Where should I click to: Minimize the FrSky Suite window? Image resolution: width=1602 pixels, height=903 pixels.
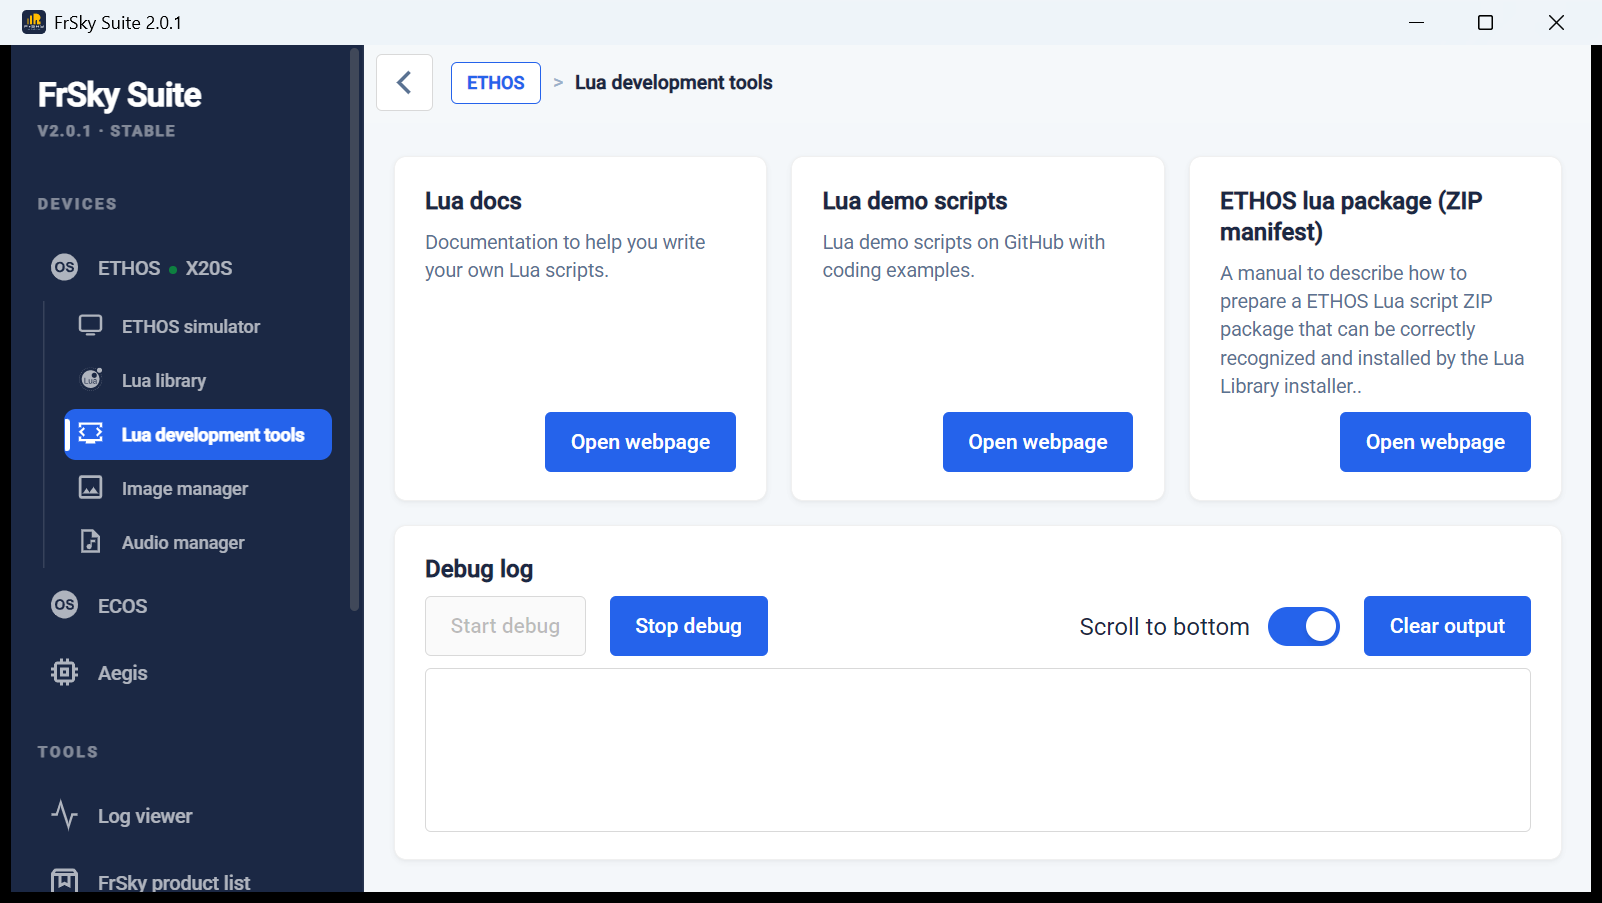[1416, 22]
